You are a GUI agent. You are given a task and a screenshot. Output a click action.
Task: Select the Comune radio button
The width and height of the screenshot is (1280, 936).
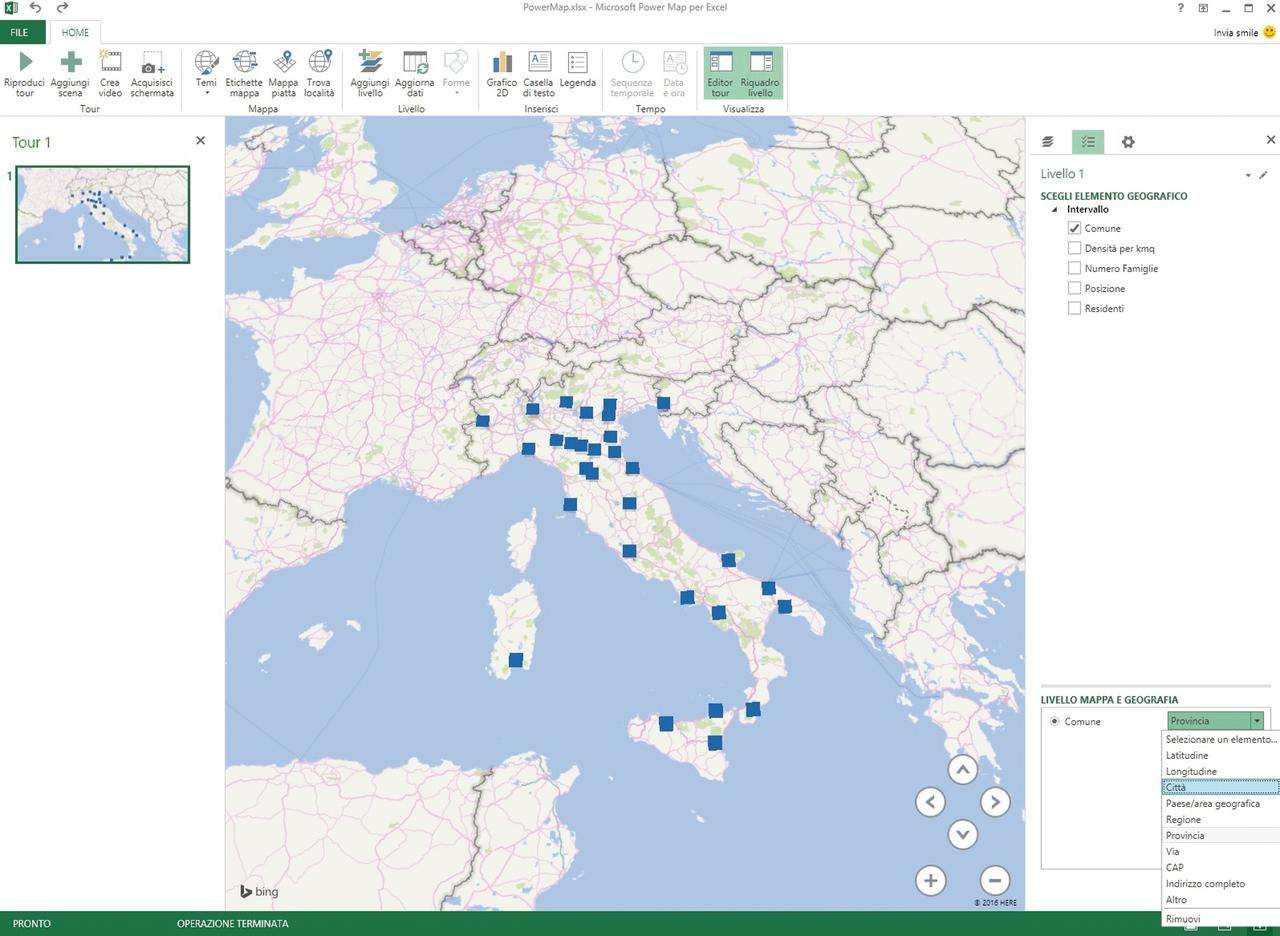1054,721
